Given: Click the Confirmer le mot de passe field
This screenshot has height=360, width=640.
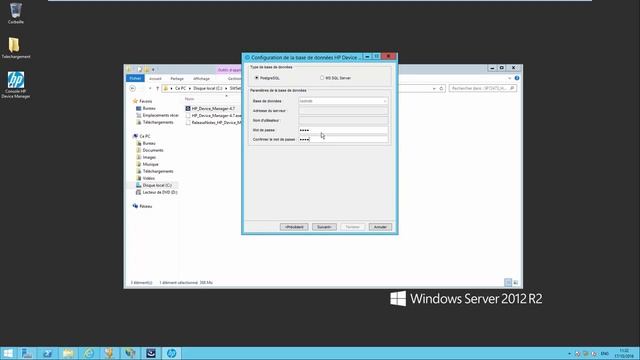Looking at the screenshot, I should pyautogui.click(x=343, y=139).
